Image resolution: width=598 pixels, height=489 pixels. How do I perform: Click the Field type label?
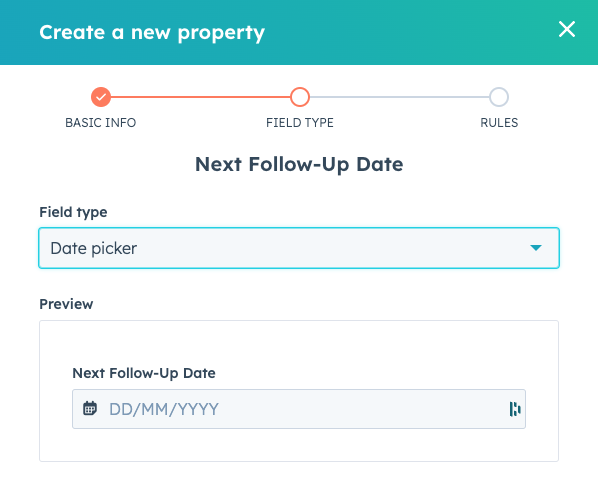[x=73, y=212]
